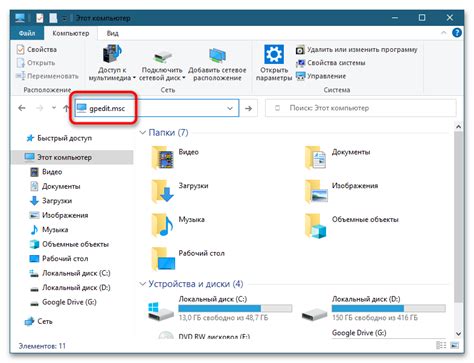Switch to large icons view in status bar
Screen dimensions: 474x363
tap(455, 345)
